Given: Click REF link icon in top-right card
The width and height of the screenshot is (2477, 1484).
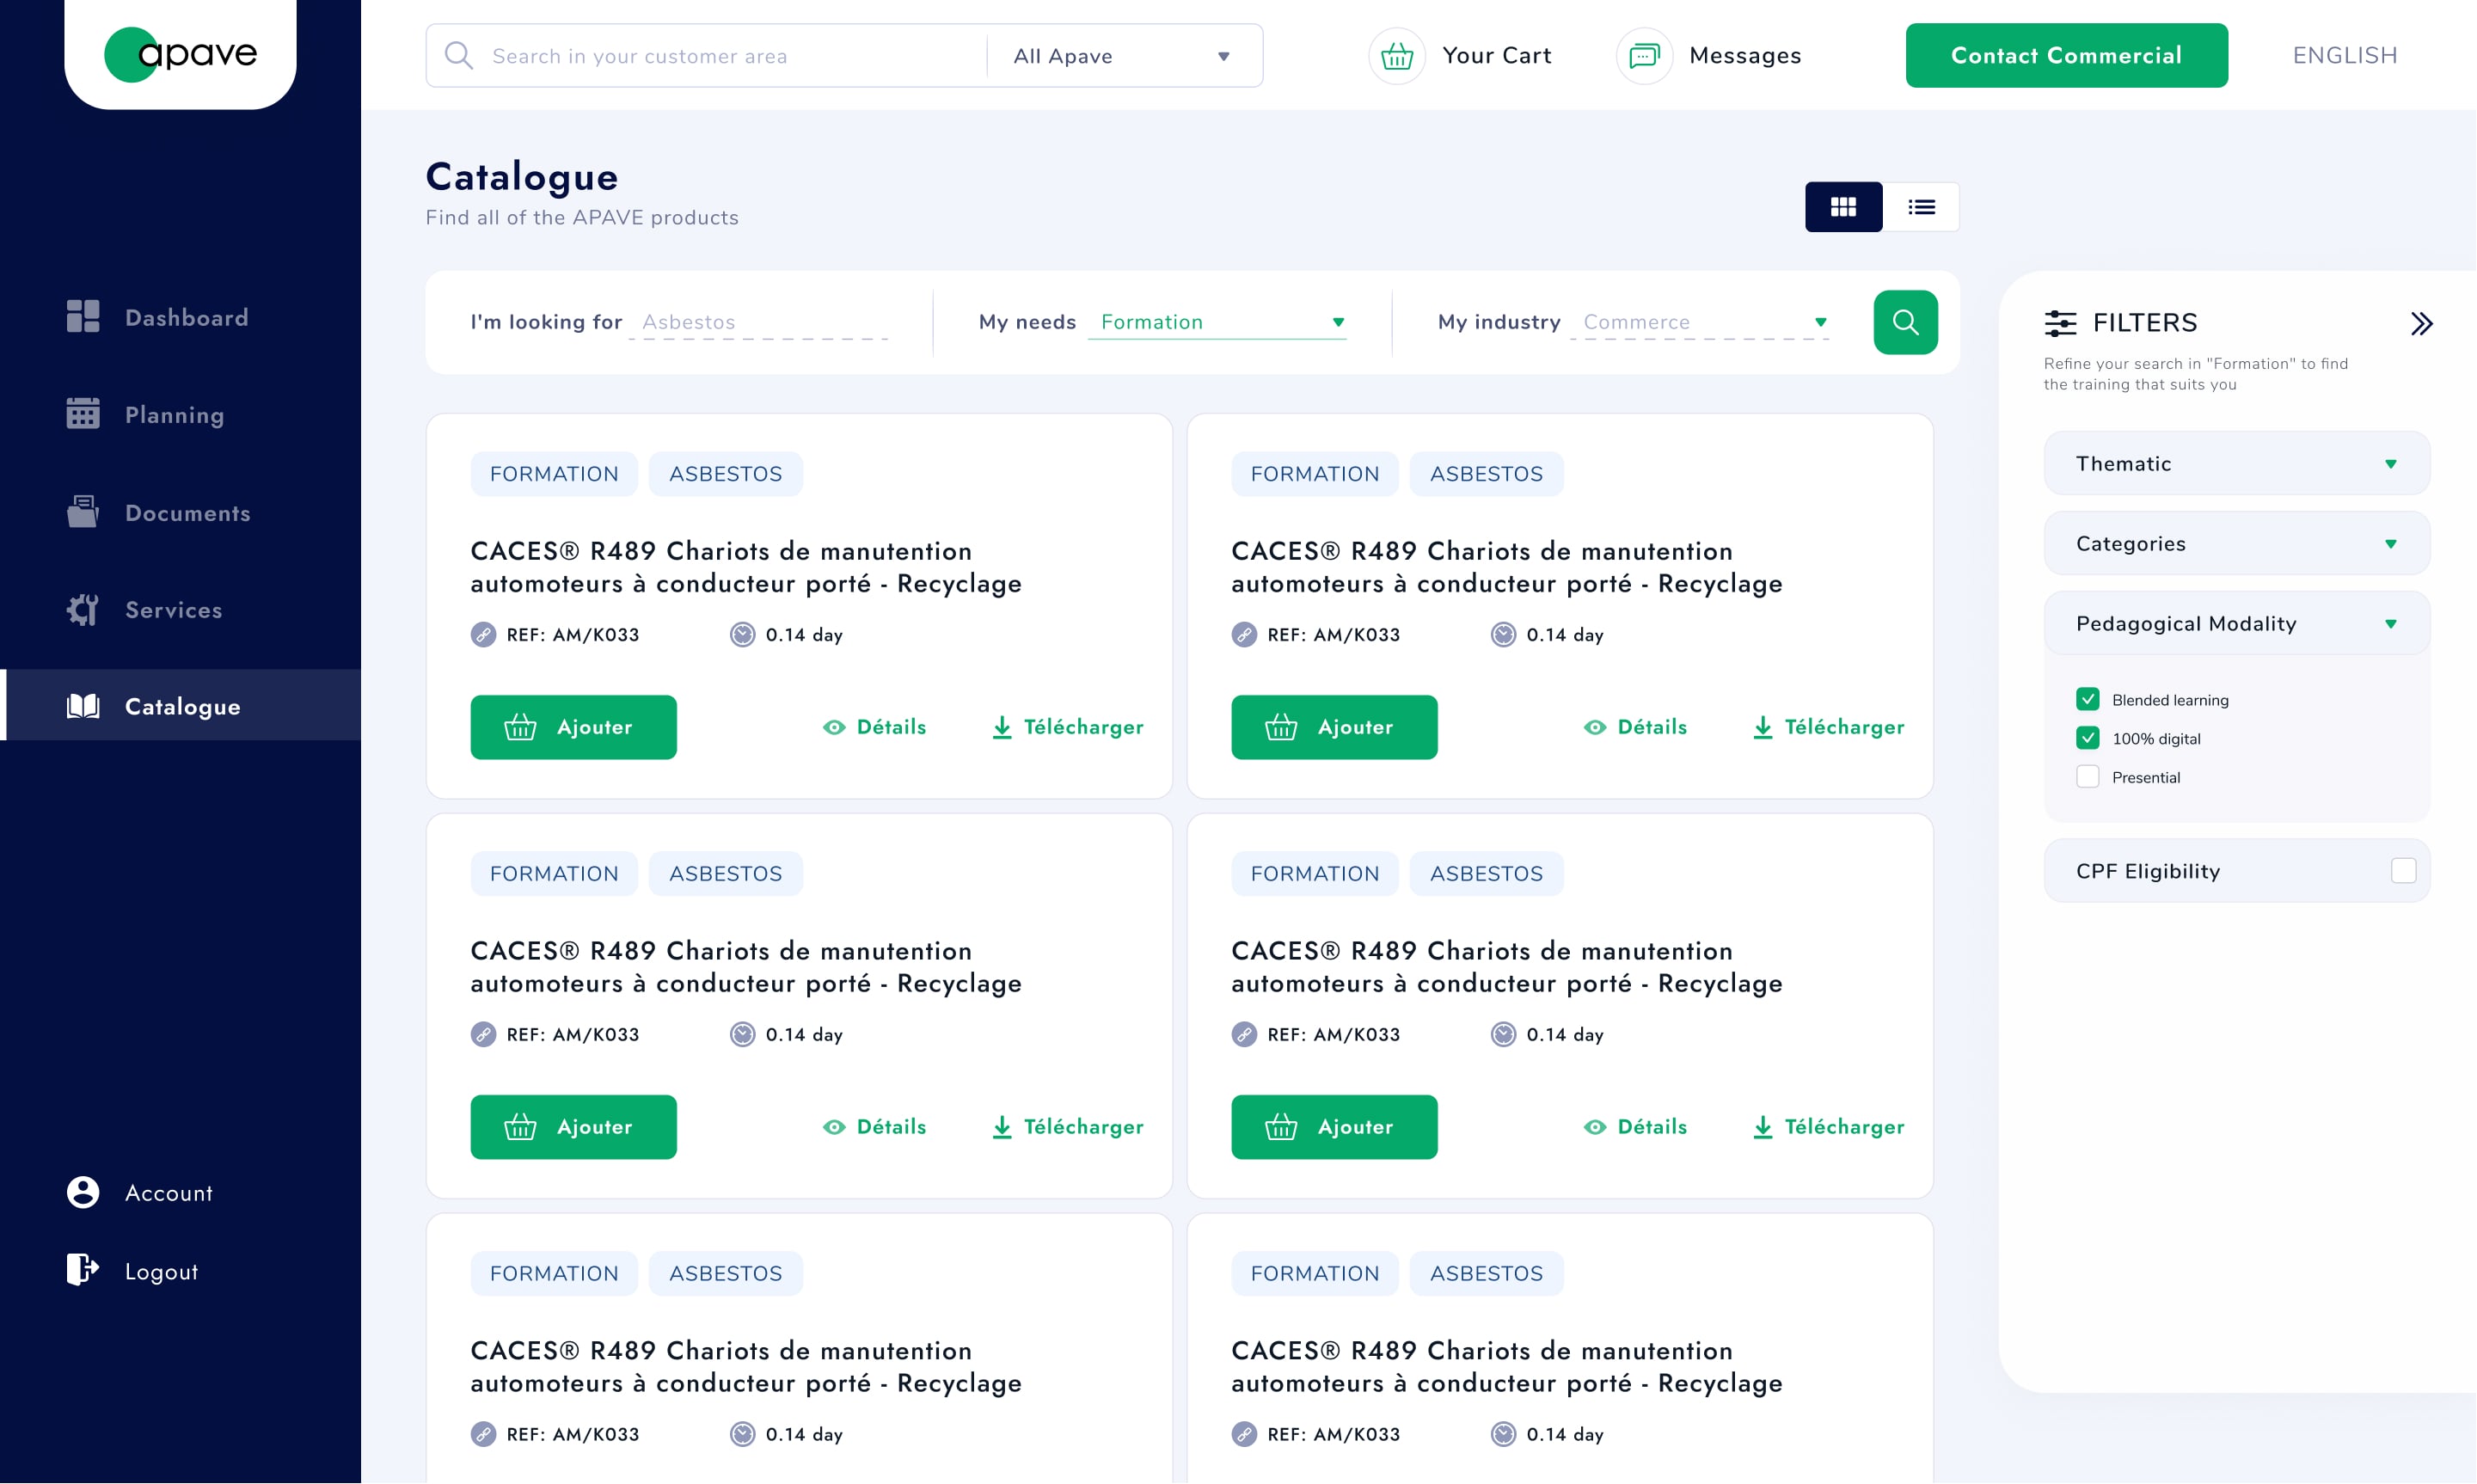Looking at the screenshot, I should click(1244, 635).
